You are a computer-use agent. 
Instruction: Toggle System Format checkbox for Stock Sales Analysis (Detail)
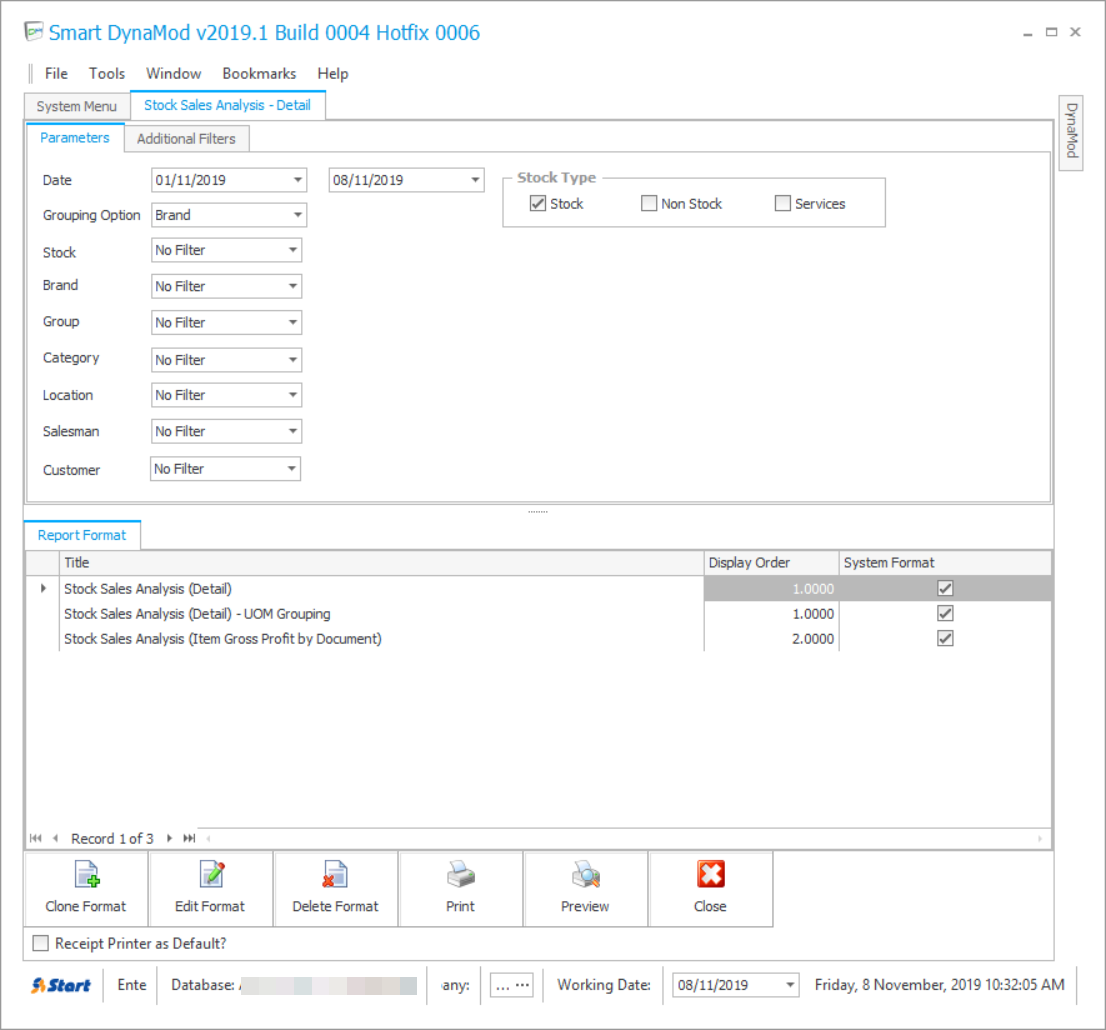click(945, 588)
